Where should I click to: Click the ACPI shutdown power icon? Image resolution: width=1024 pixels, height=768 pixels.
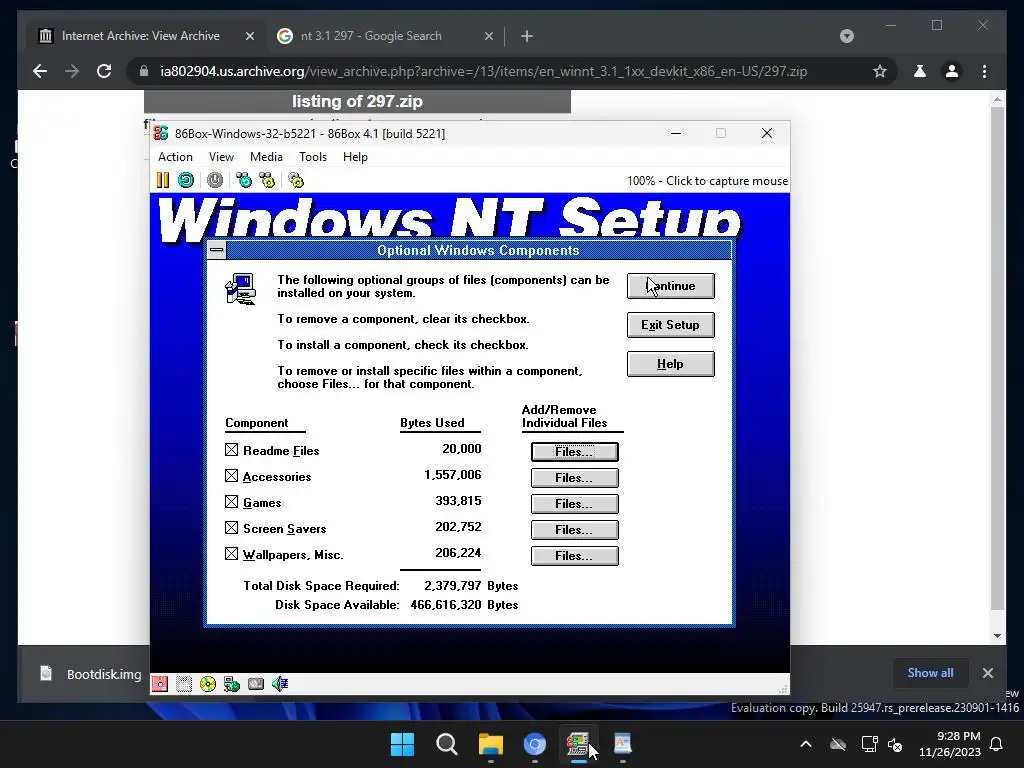215,180
